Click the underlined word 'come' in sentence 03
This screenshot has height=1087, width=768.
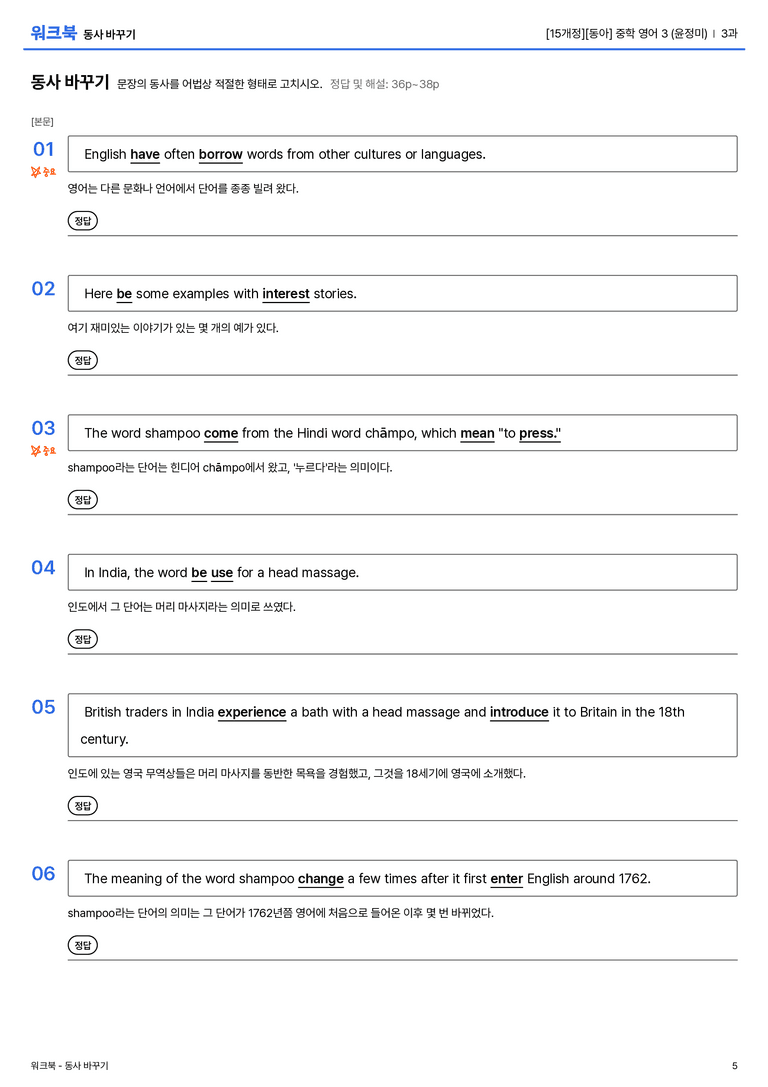tap(221, 433)
